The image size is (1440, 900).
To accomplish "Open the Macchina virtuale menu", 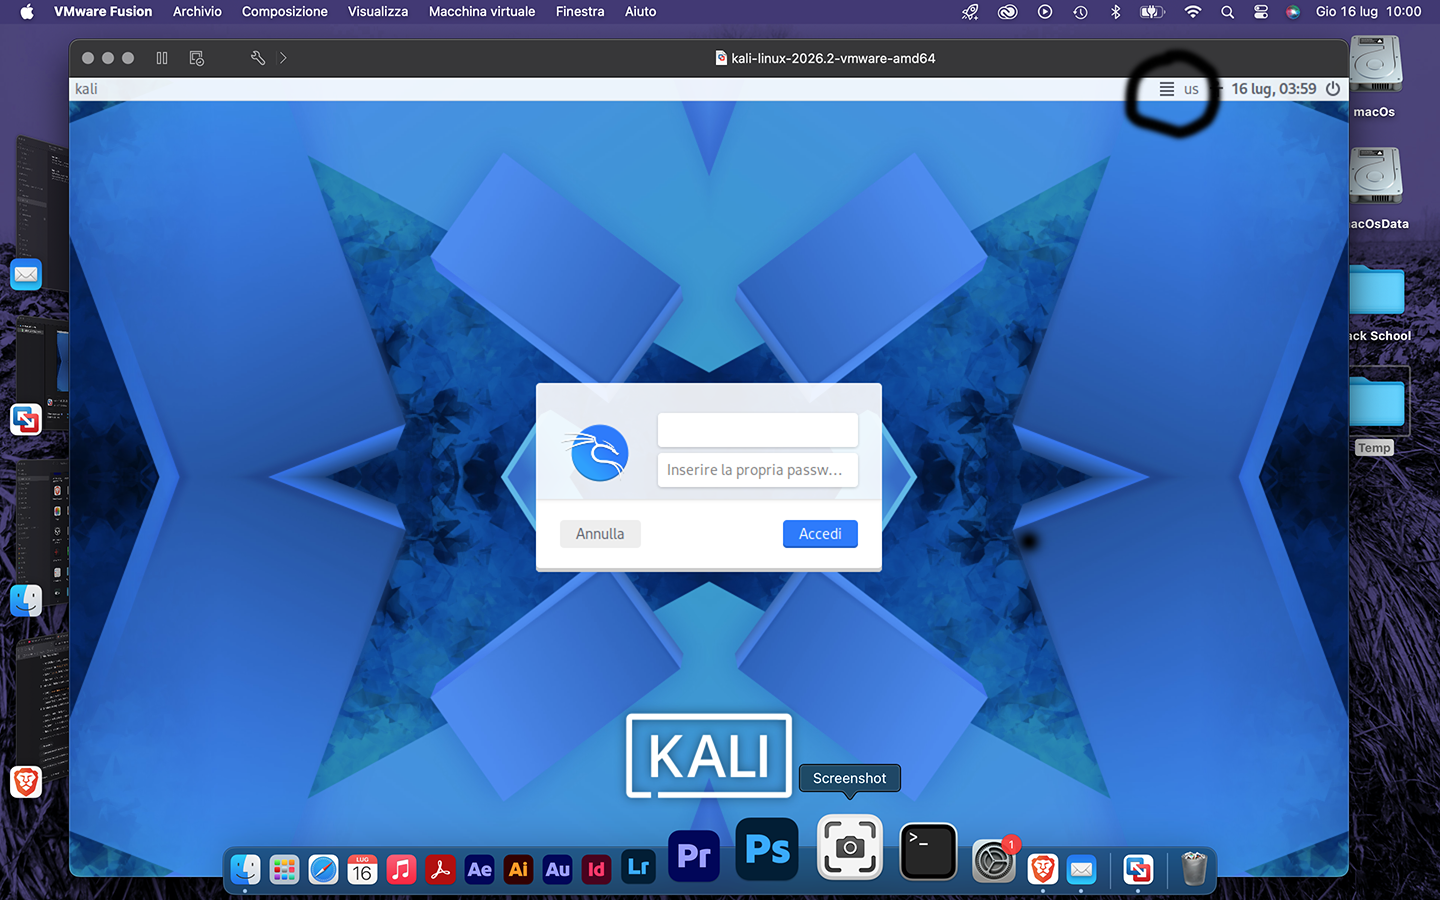I will [482, 12].
